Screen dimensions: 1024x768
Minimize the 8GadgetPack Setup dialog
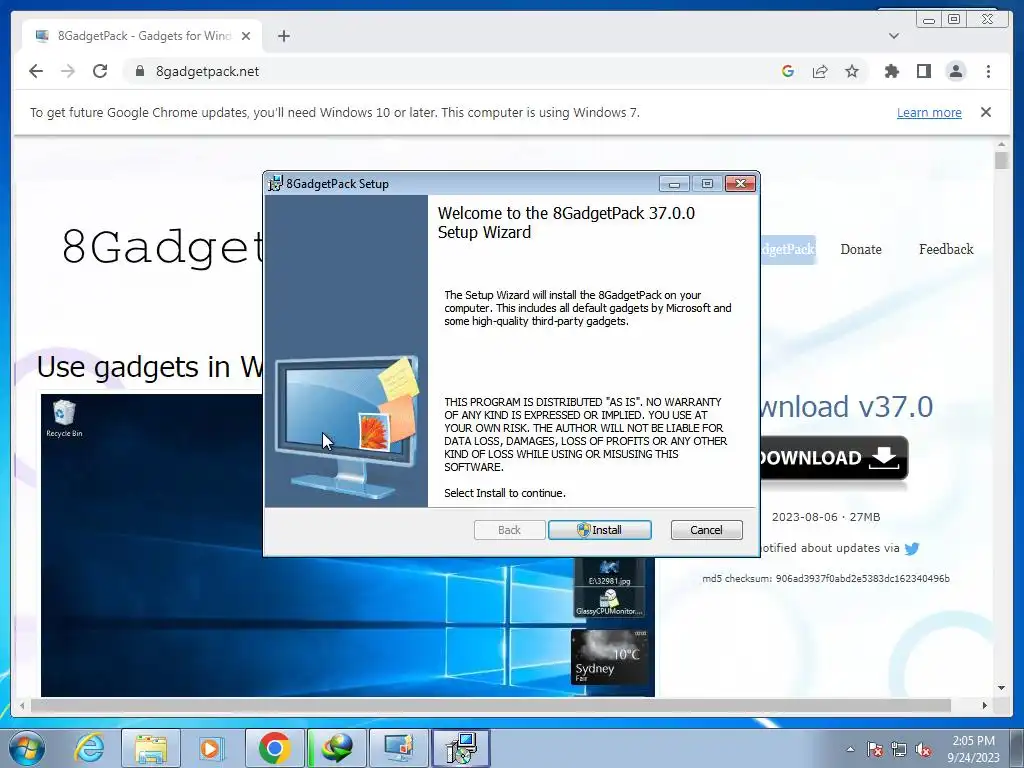[x=674, y=184]
